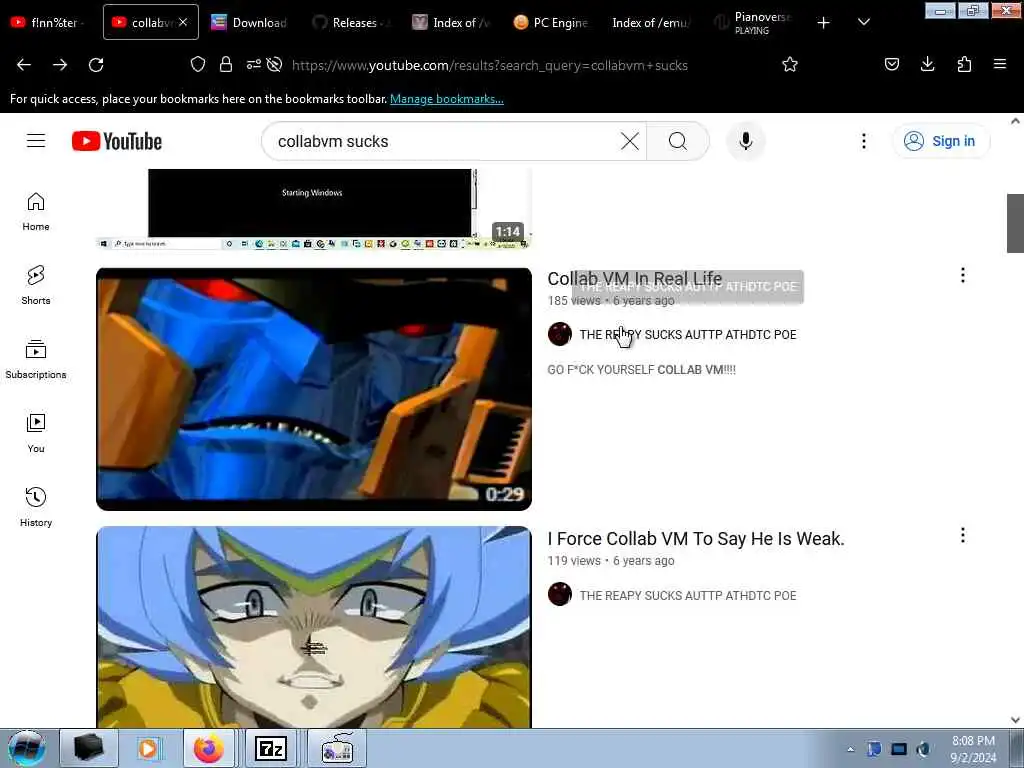The width and height of the screenshot is (1024, 768).
Task: Open the You section in sidebar
Action: (x=36, y=434)
